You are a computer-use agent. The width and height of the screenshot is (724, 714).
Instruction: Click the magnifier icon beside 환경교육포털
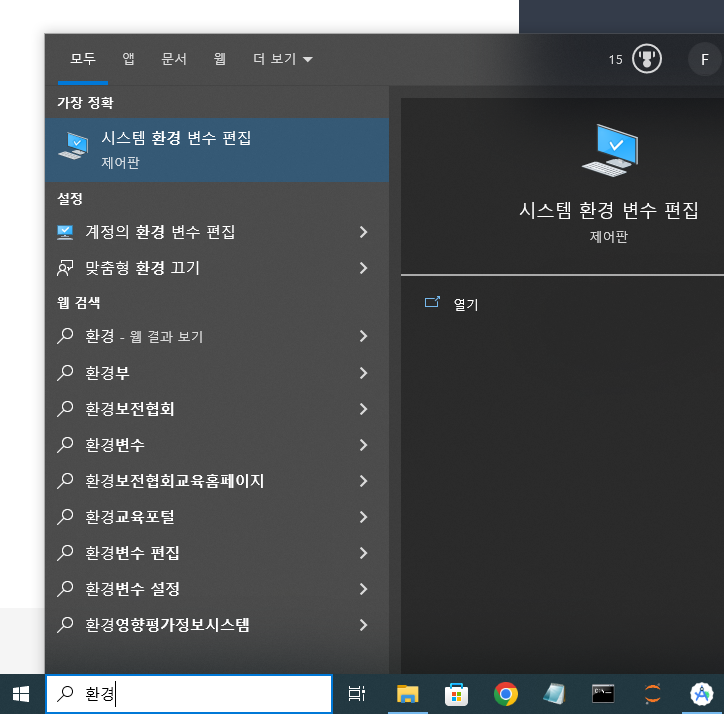pyautogui.click(x=65, y=517)
